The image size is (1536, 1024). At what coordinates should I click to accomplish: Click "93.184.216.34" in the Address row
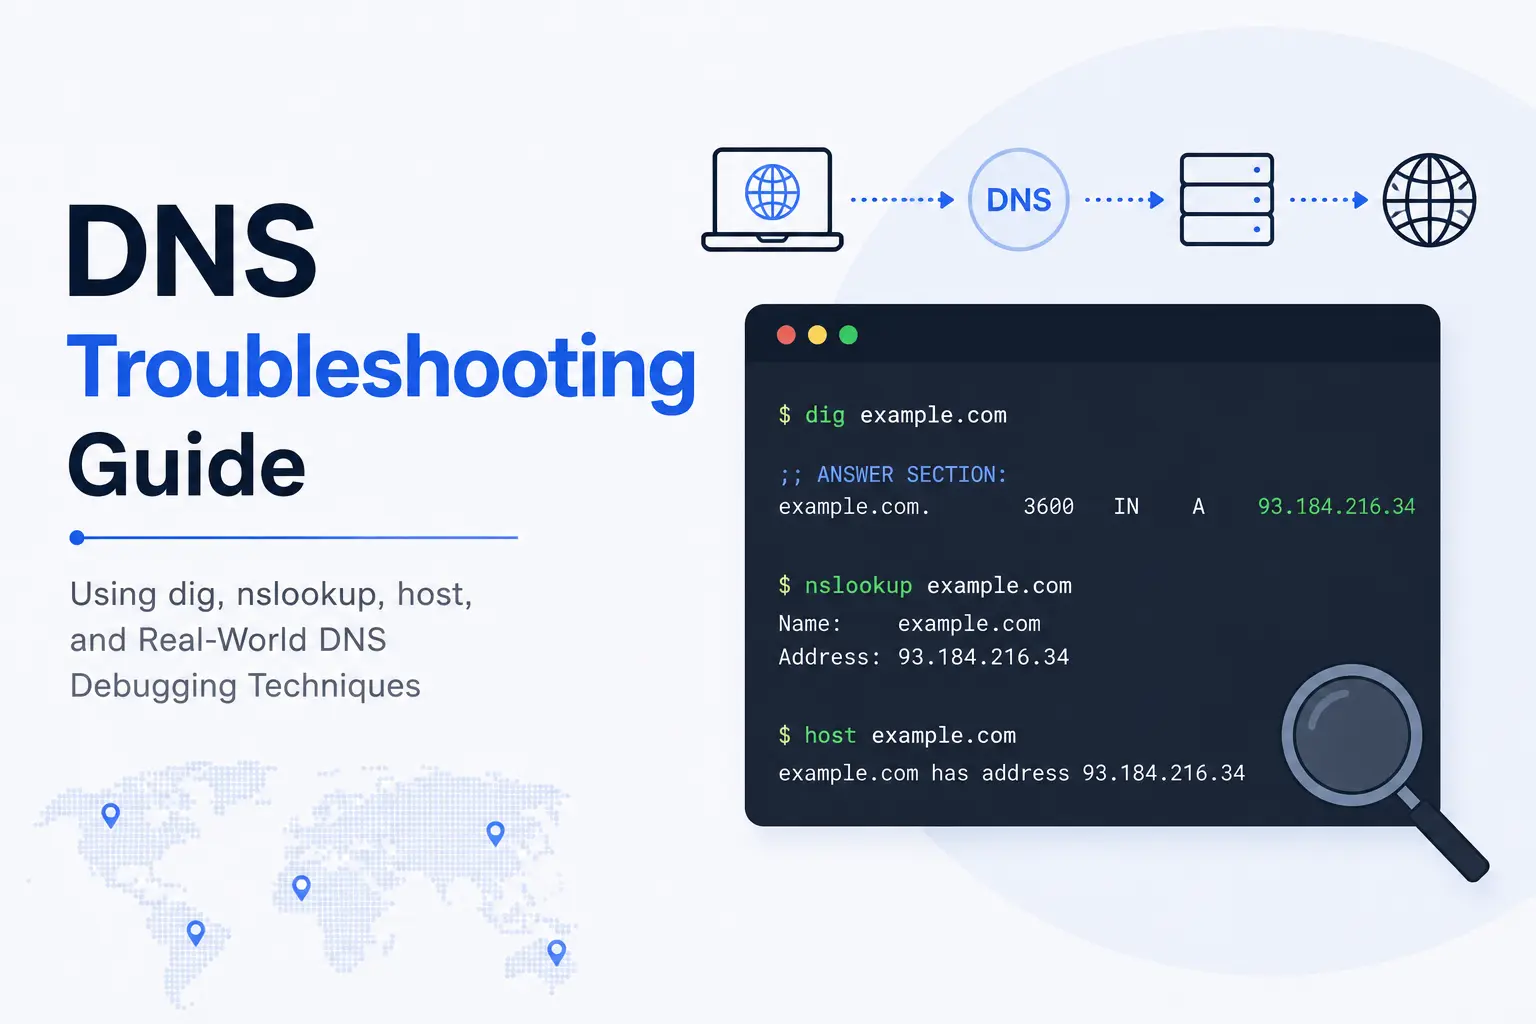(x=983, y=657)
